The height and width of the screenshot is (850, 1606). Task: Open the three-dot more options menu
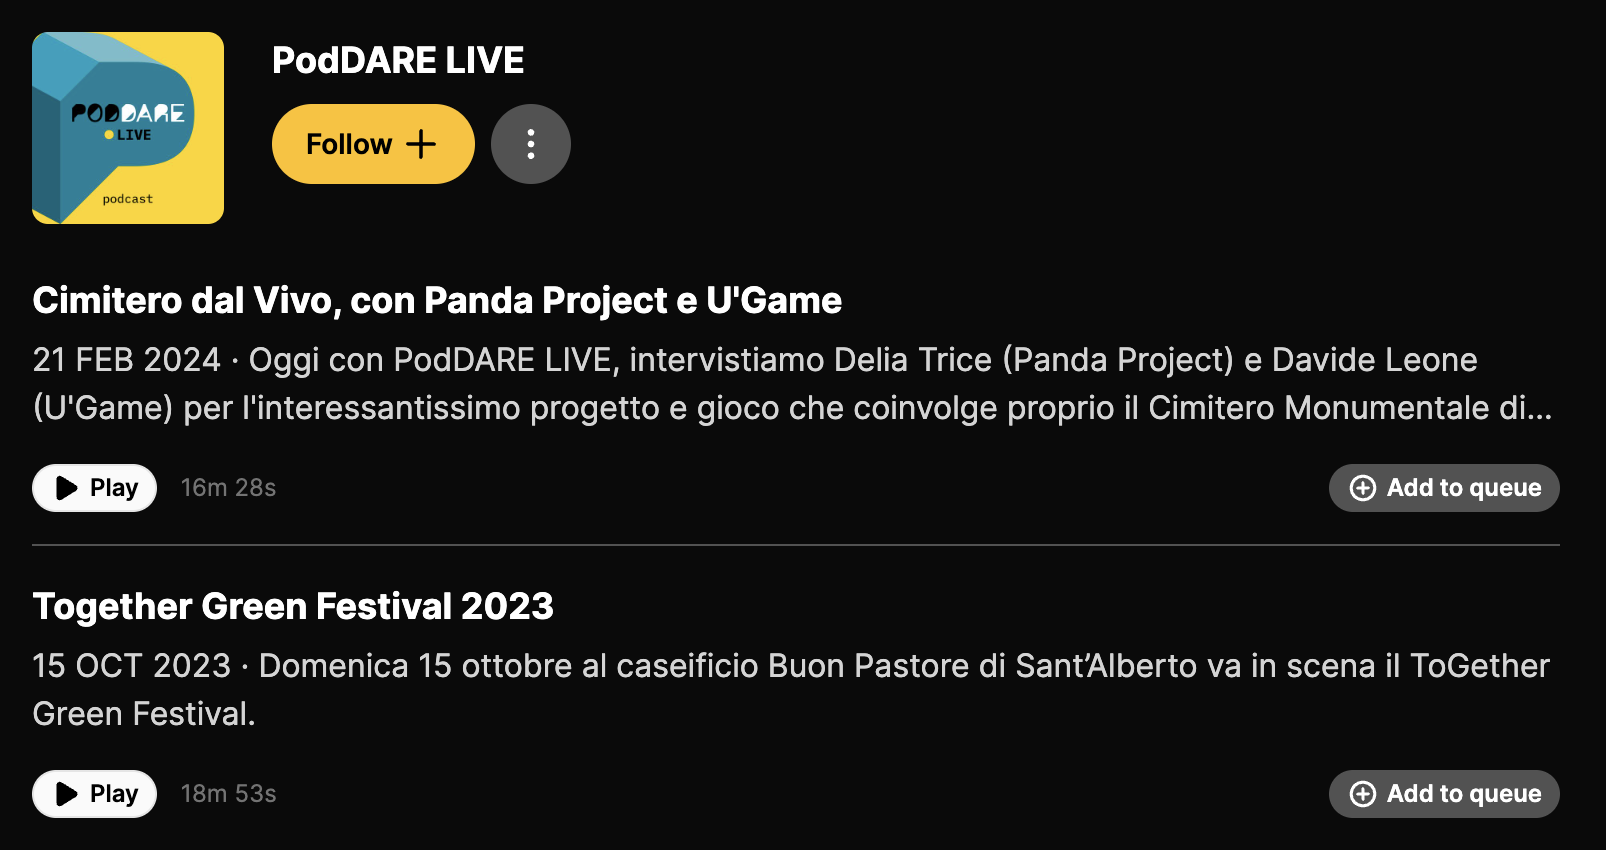[530, 143]
